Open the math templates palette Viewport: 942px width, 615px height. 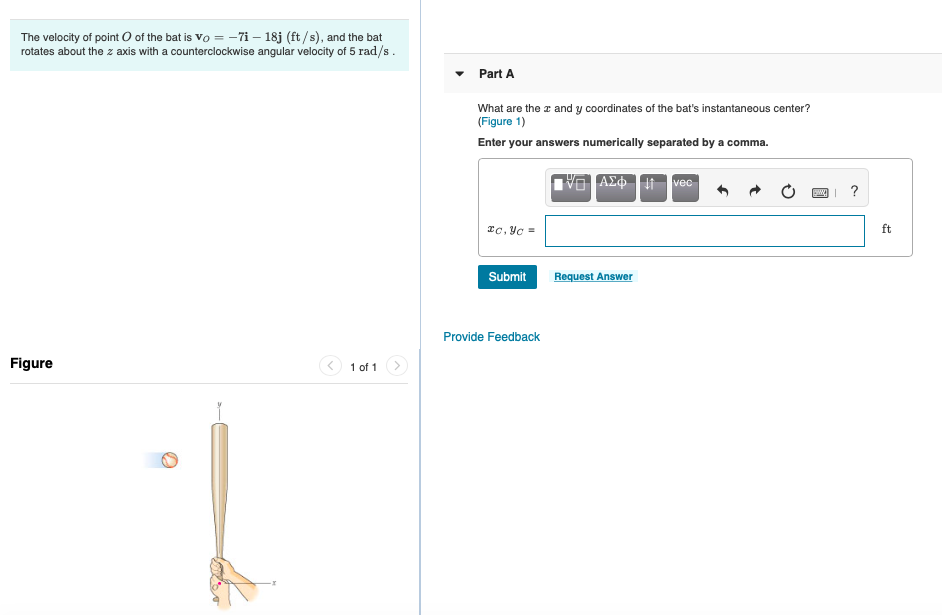[568, 187]
